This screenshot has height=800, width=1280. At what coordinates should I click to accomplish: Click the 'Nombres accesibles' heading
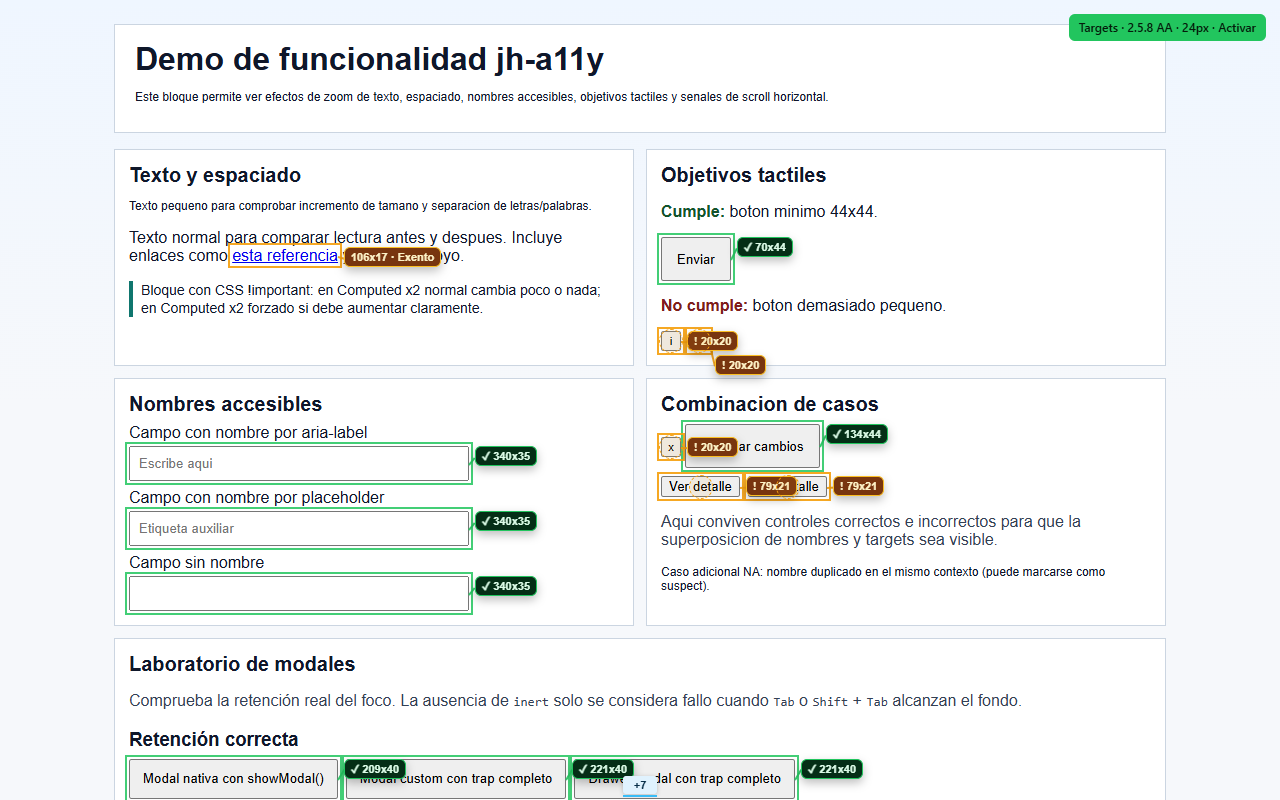coord(226,404)
